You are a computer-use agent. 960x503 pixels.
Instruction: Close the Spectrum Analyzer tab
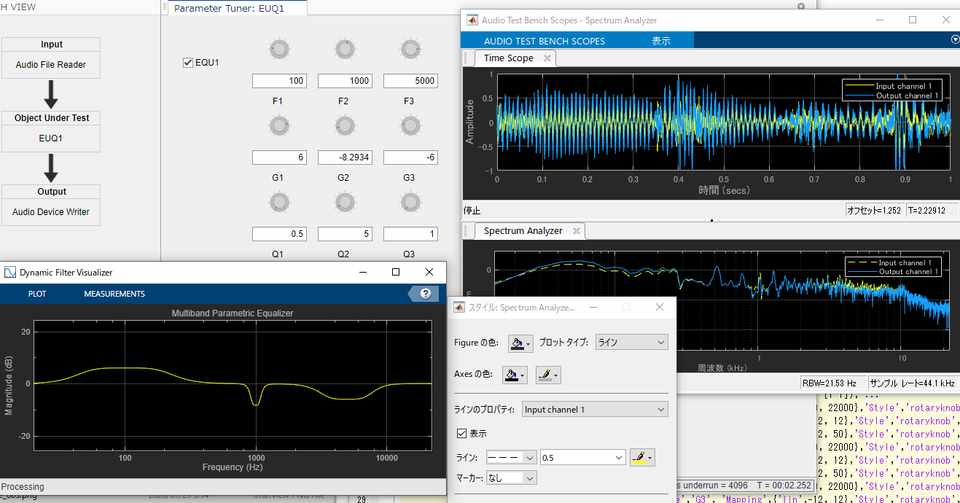(576, 231)
